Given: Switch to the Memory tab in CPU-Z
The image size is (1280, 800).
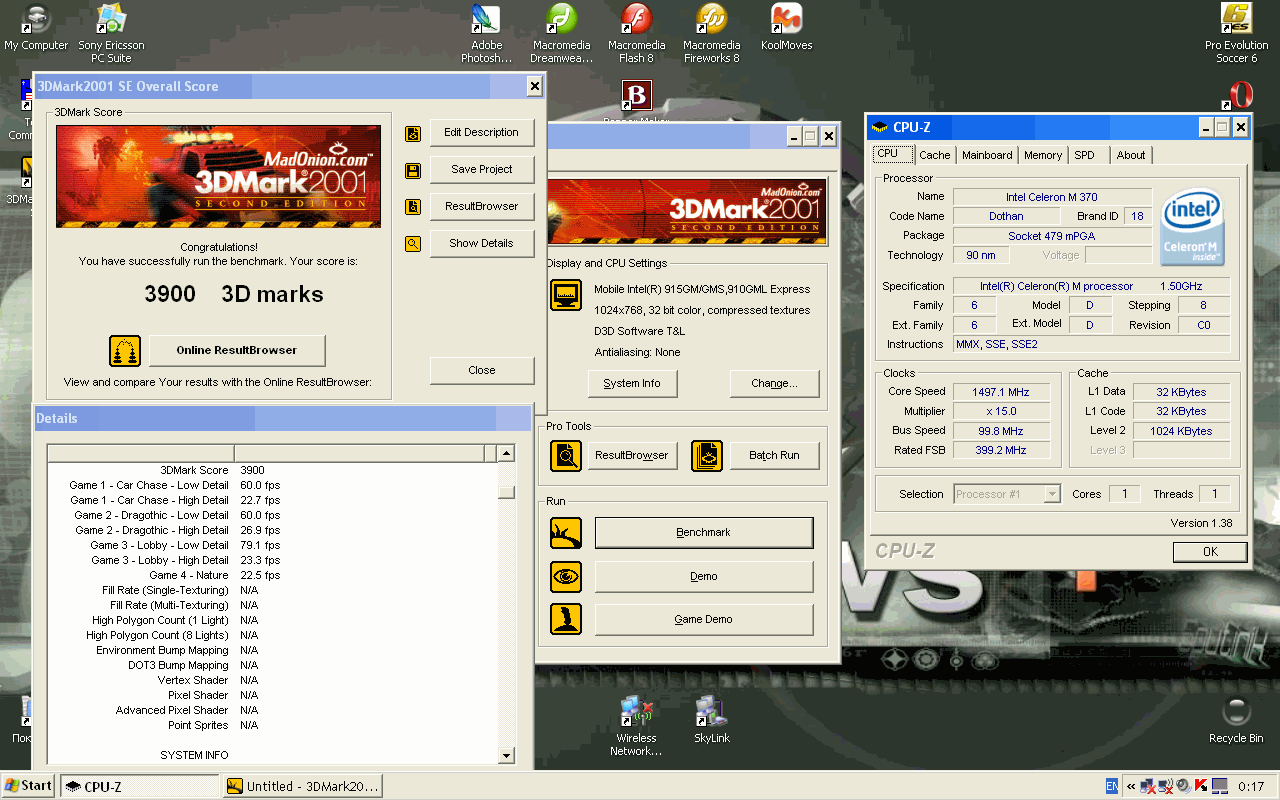Looking at the screenshot, I should [1043, 155].
